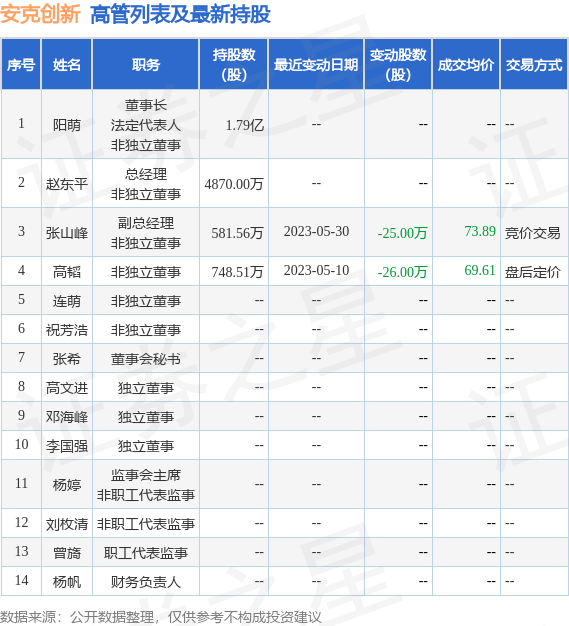Click the -26.00万 change value
Image resolution: width=569 pixels, height=626 pixels.
pyautogui.click(x=402, y=271)
